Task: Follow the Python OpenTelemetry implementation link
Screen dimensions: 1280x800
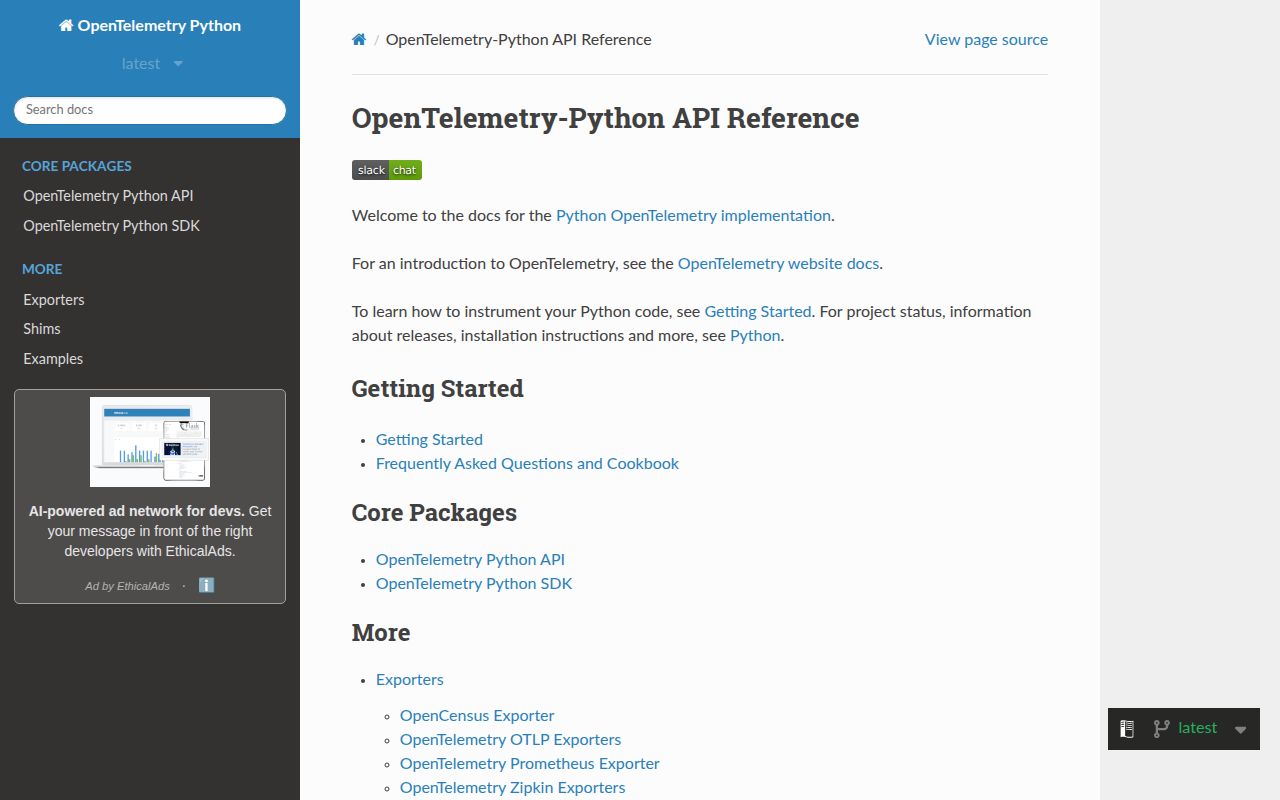Action: coord(693,216)
